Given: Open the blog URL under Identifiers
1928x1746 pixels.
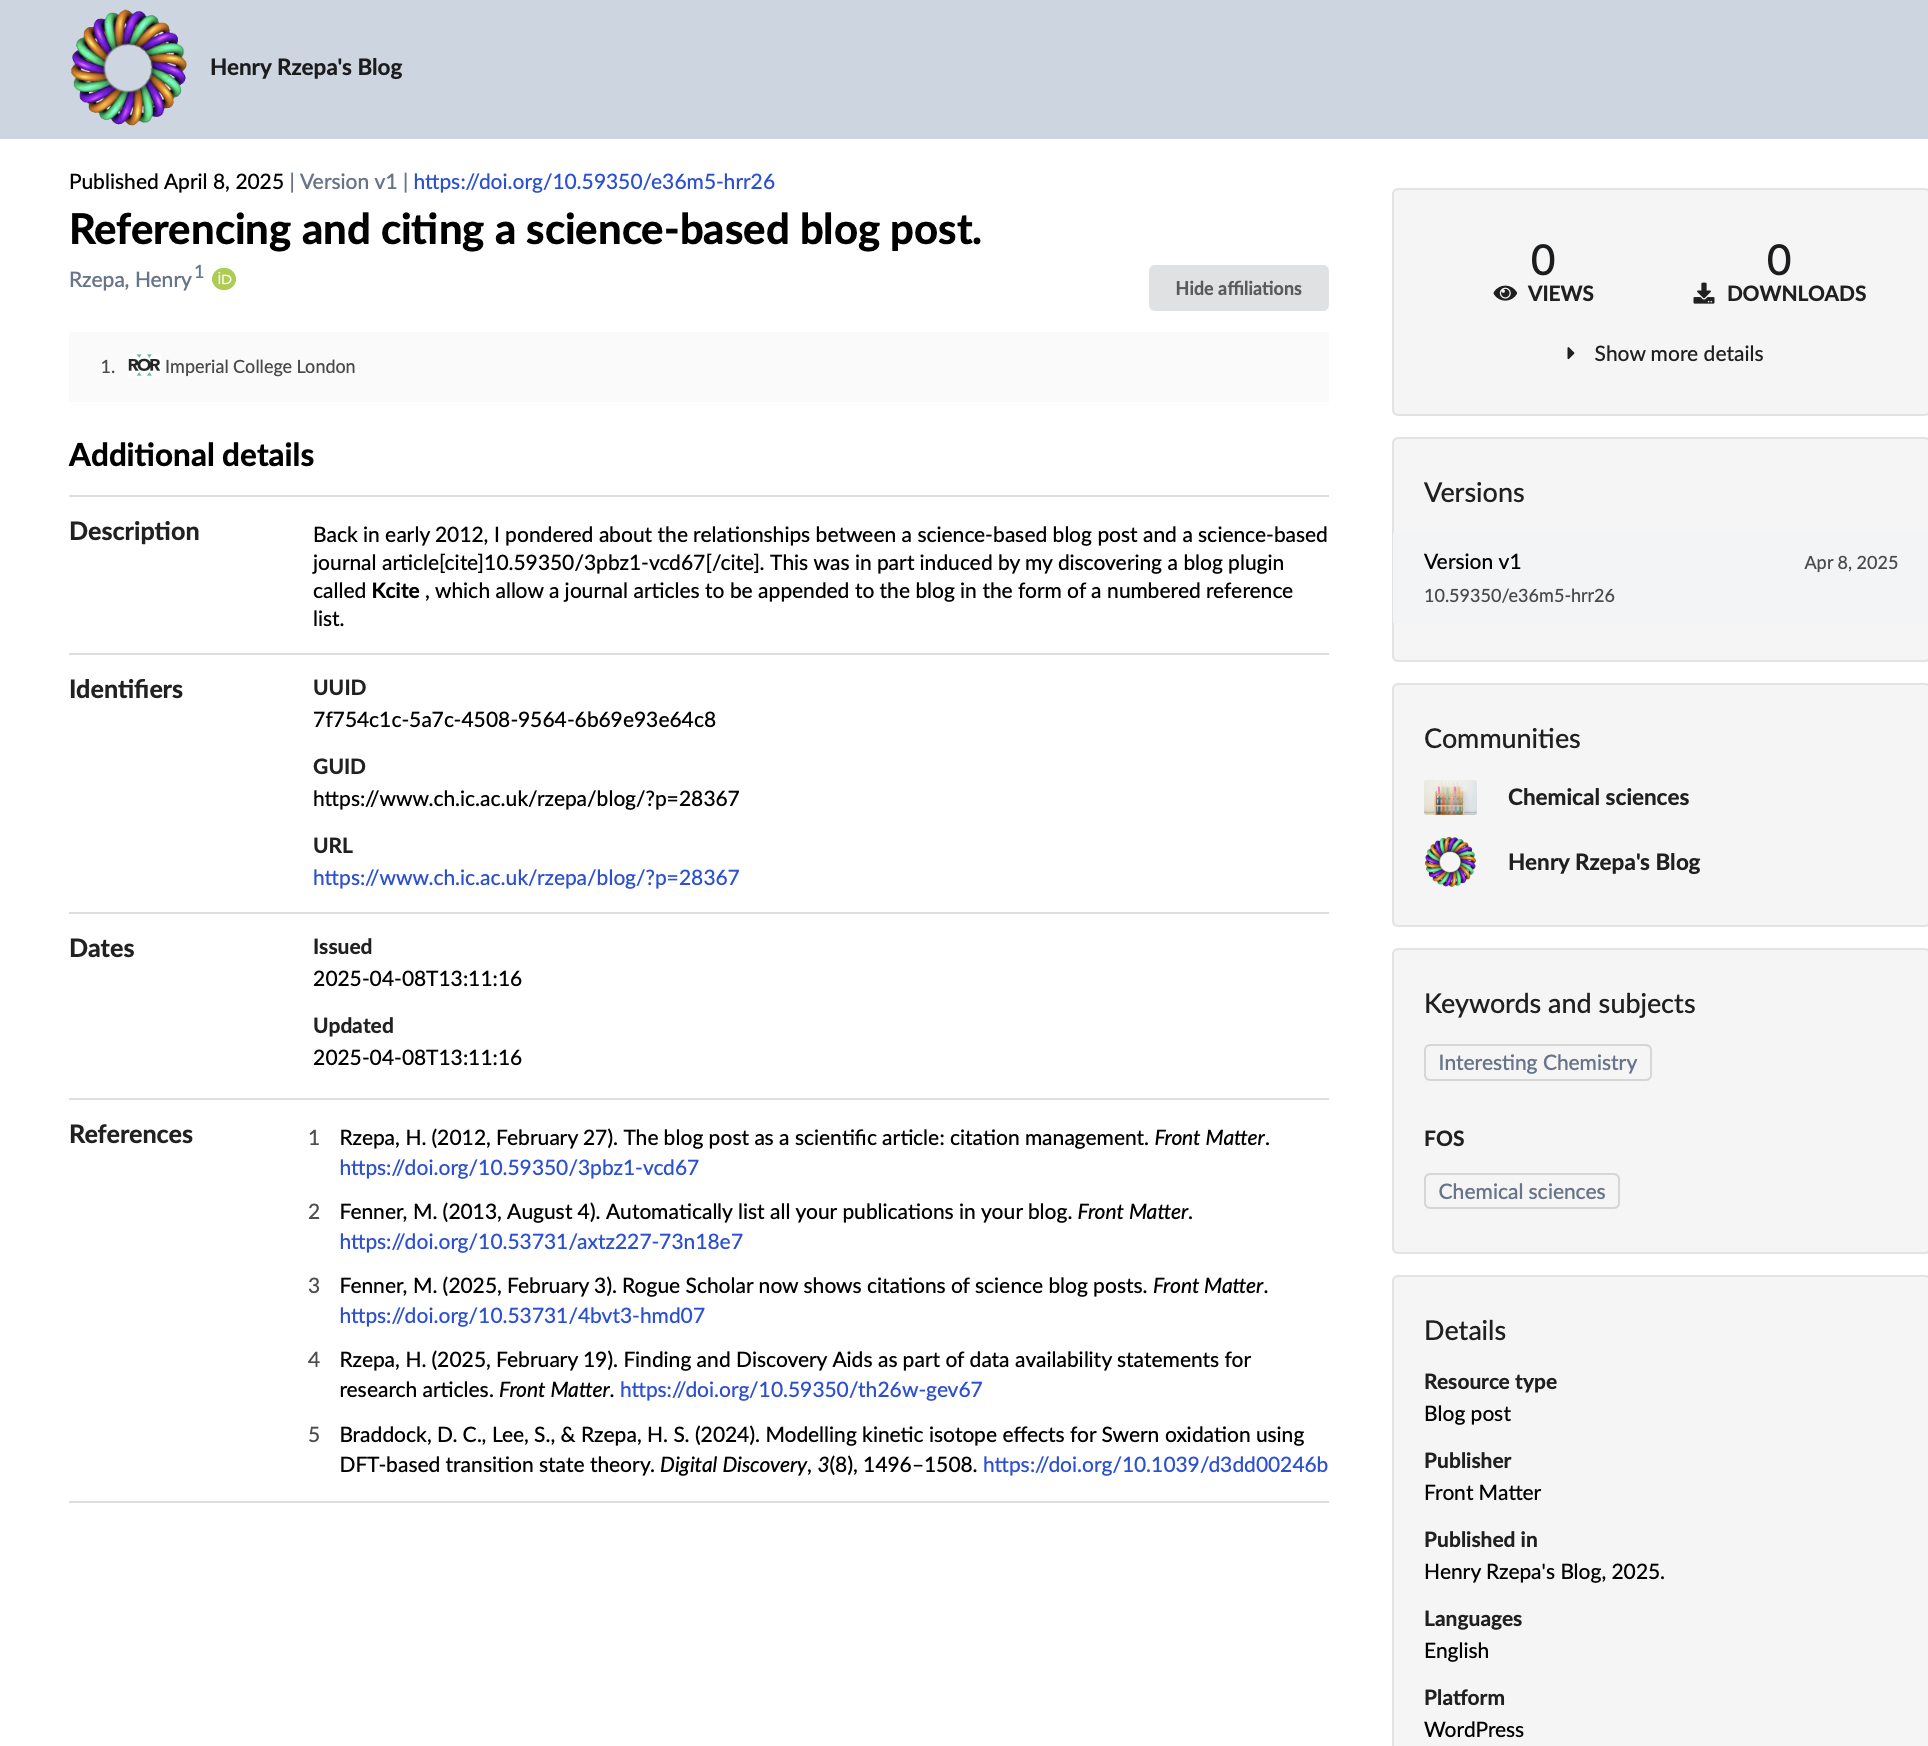Looking at the screenshot, I should 525,878.
